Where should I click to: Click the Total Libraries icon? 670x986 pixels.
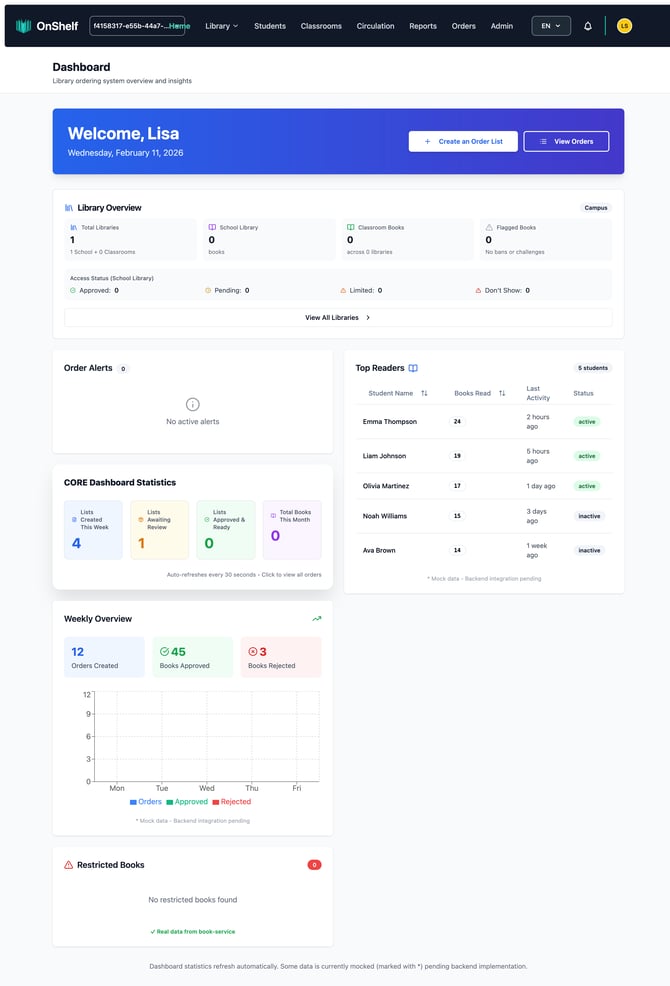(x=74, y=227)
